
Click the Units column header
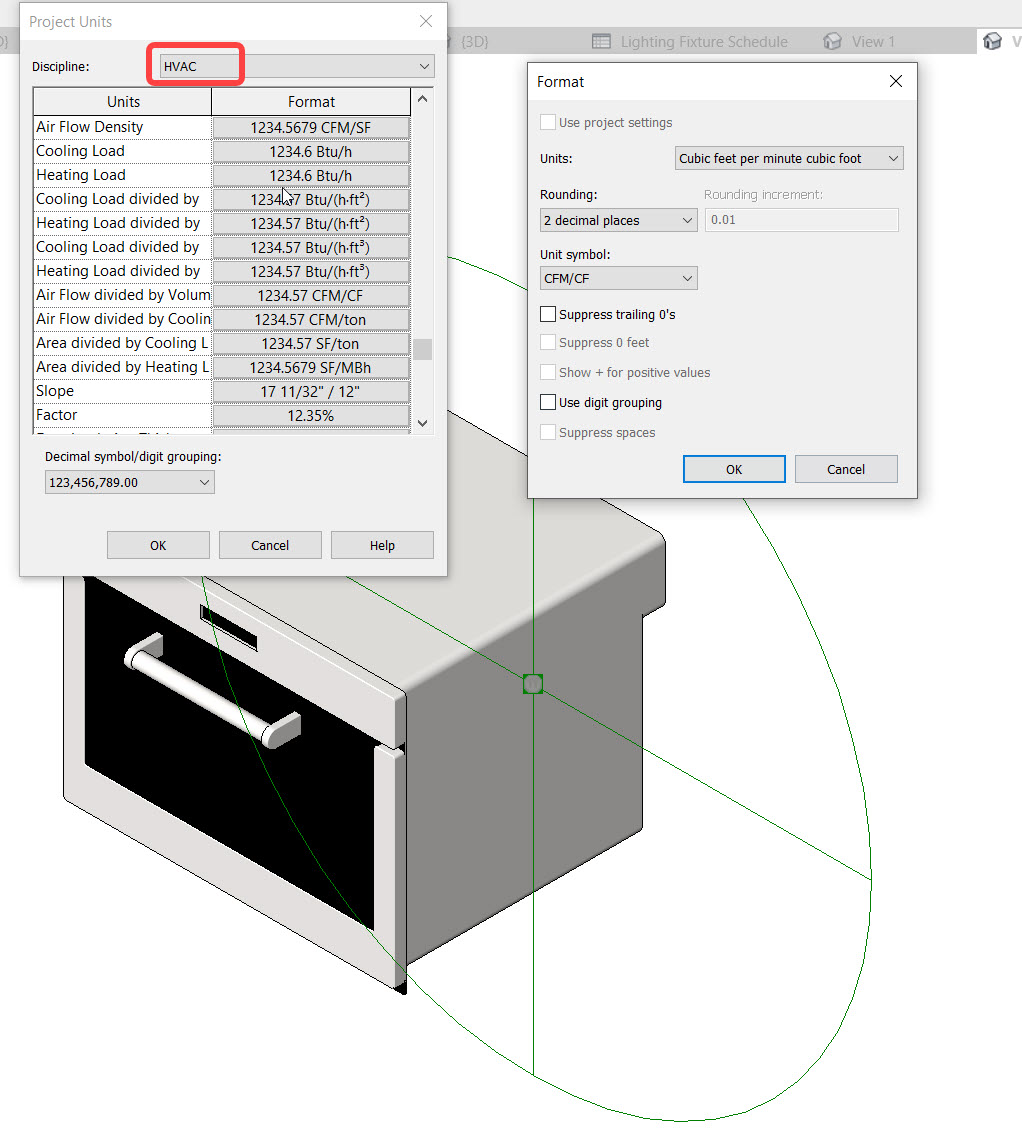click(x=123, y=102)
